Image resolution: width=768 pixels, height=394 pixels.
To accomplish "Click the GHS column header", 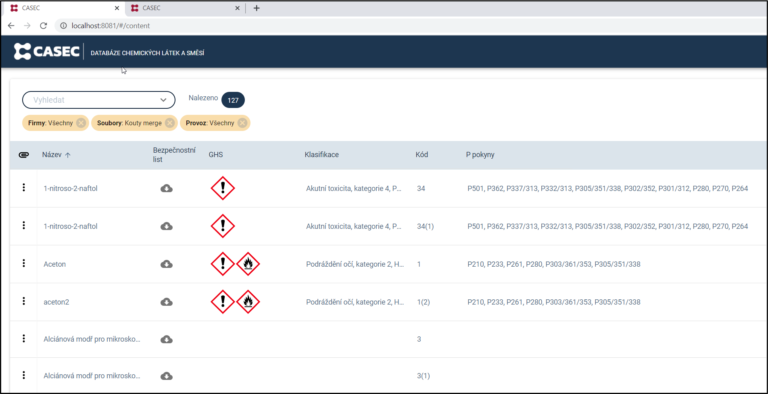I will pos(215,155).
